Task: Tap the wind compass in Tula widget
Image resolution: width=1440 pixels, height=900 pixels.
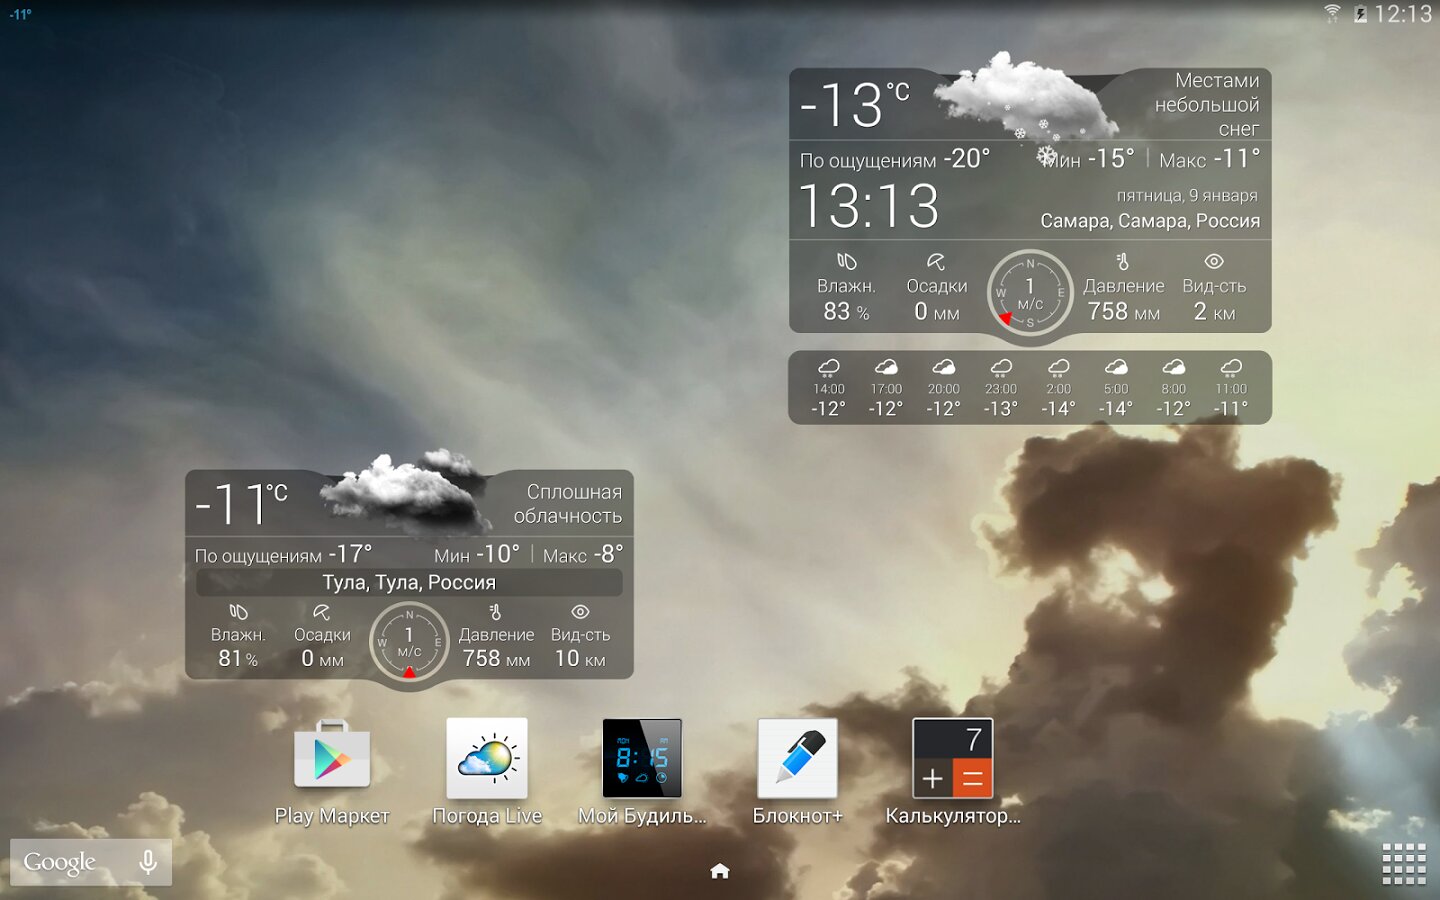Action: pos(409,642)
